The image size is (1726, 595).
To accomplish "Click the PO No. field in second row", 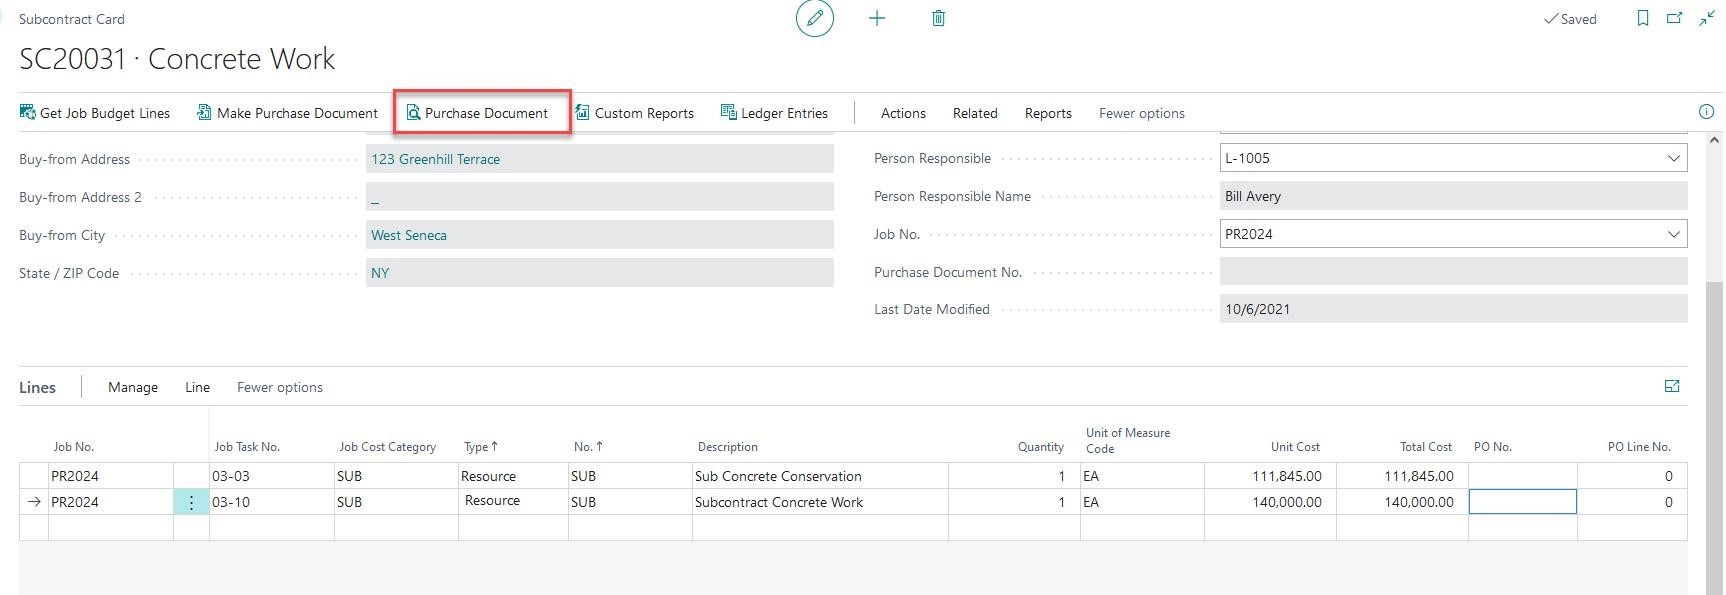I will pyautogui.click(x=1521, y=502).
